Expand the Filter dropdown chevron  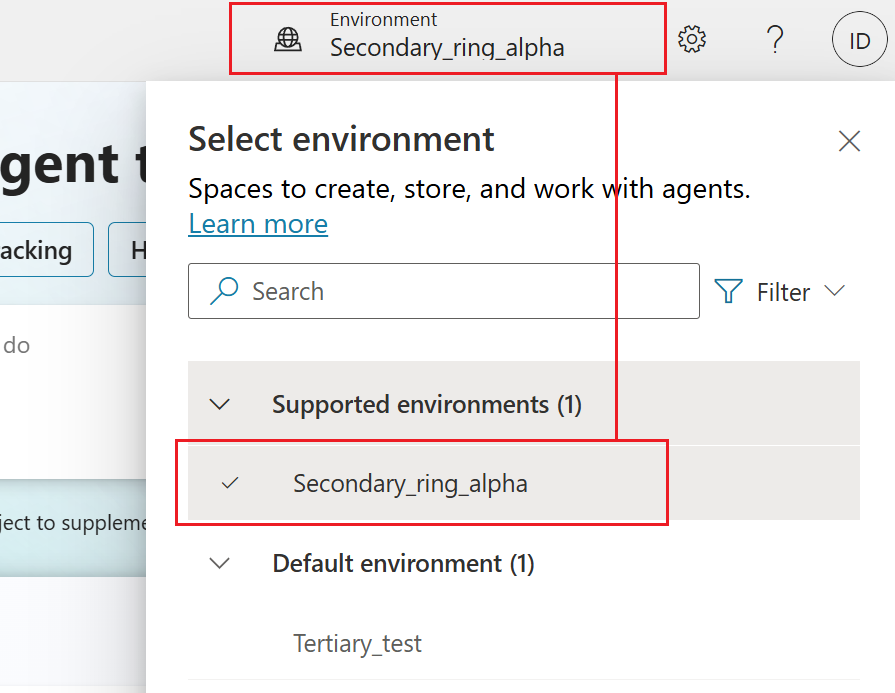click(x=834, y=291)
